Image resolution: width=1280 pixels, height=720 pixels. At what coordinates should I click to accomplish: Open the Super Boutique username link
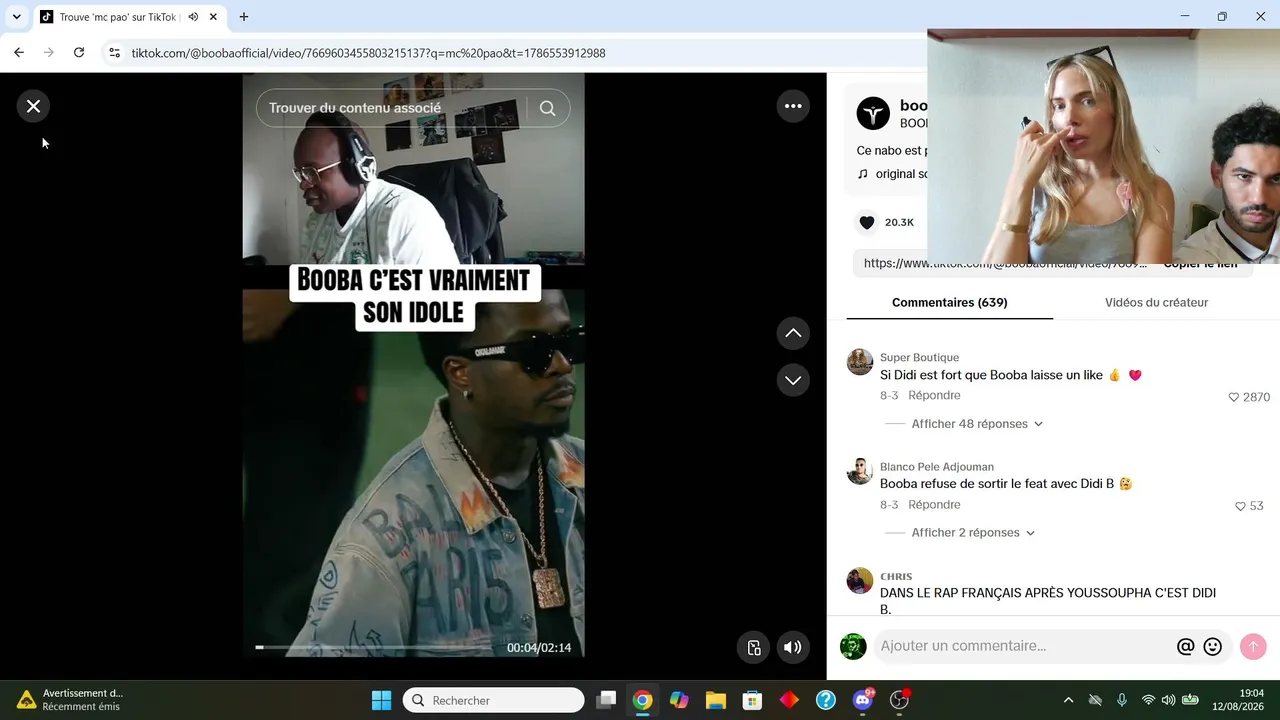(x=919, y=357)
